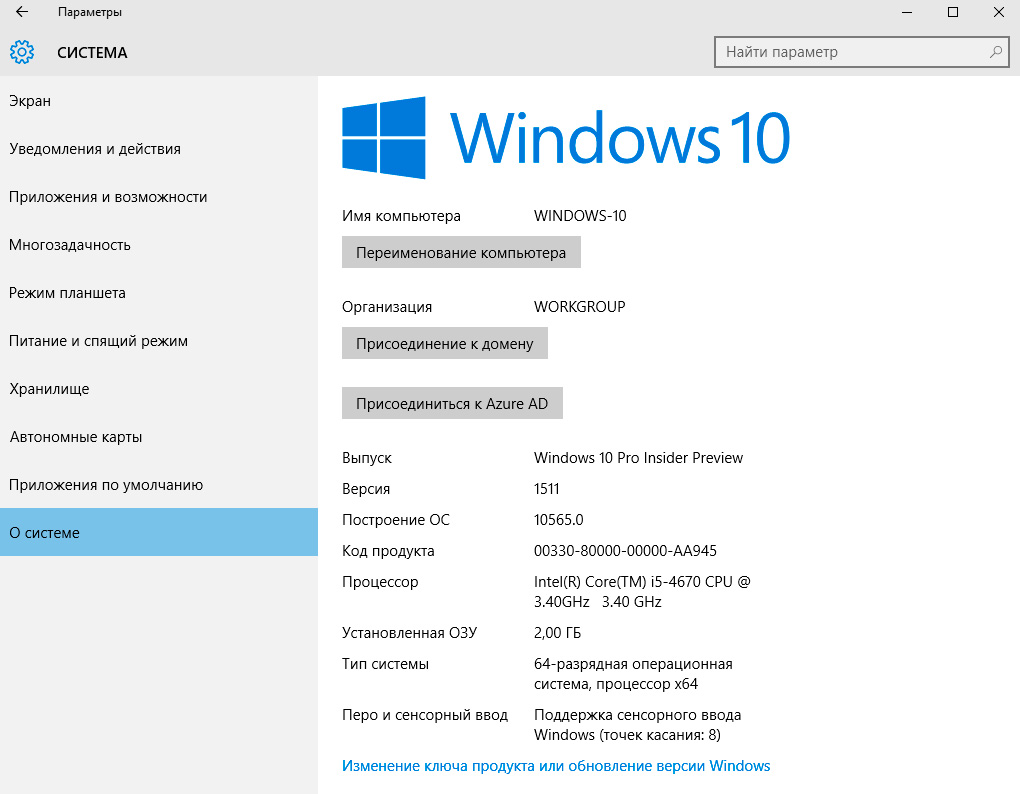Click the settings gear icon
Viewport: 1020px width, 794px height.
[x=21, y=52]
